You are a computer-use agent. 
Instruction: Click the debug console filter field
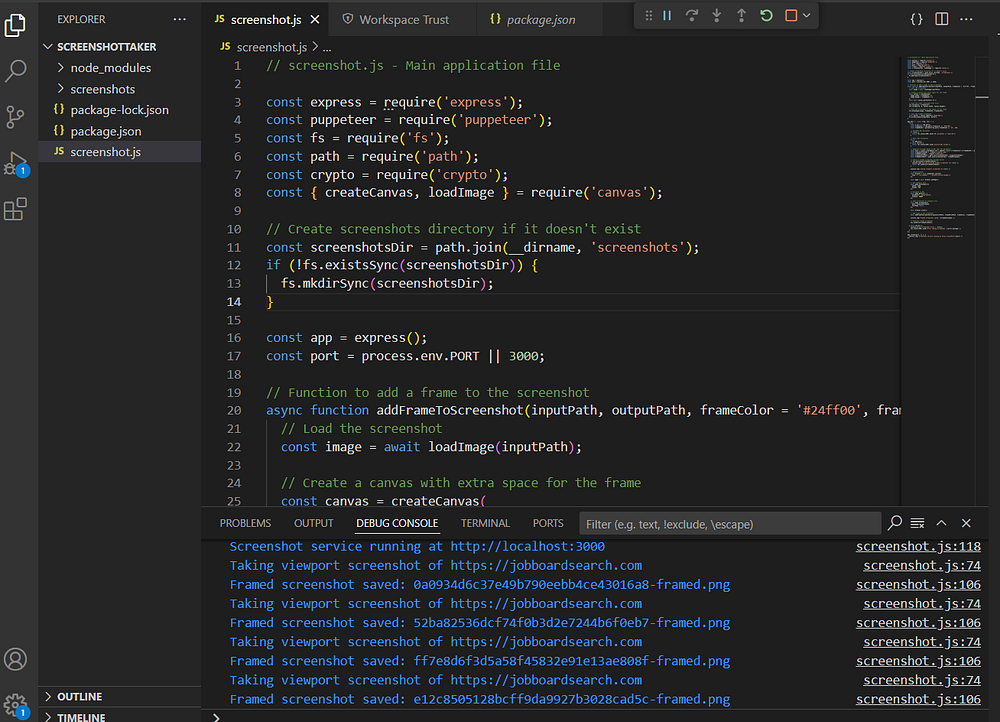pyautogui.click(x=730, y=524)
